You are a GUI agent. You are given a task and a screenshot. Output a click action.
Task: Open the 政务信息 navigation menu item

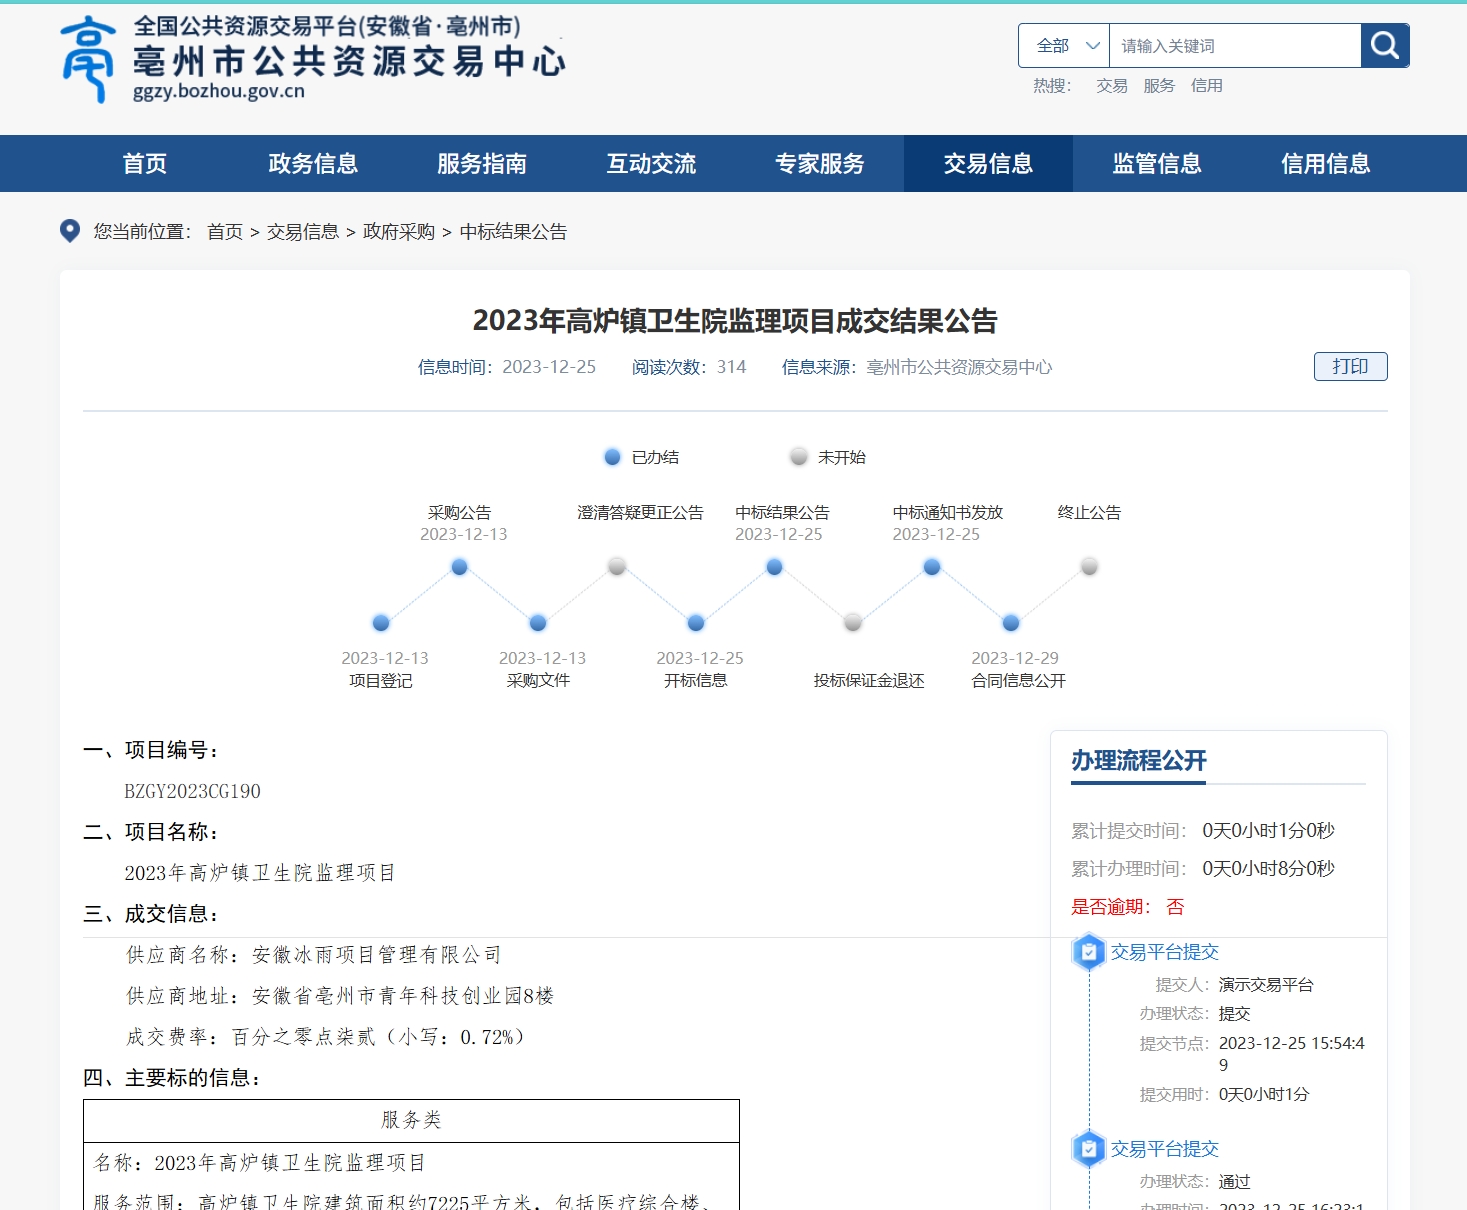click(313, 164)
